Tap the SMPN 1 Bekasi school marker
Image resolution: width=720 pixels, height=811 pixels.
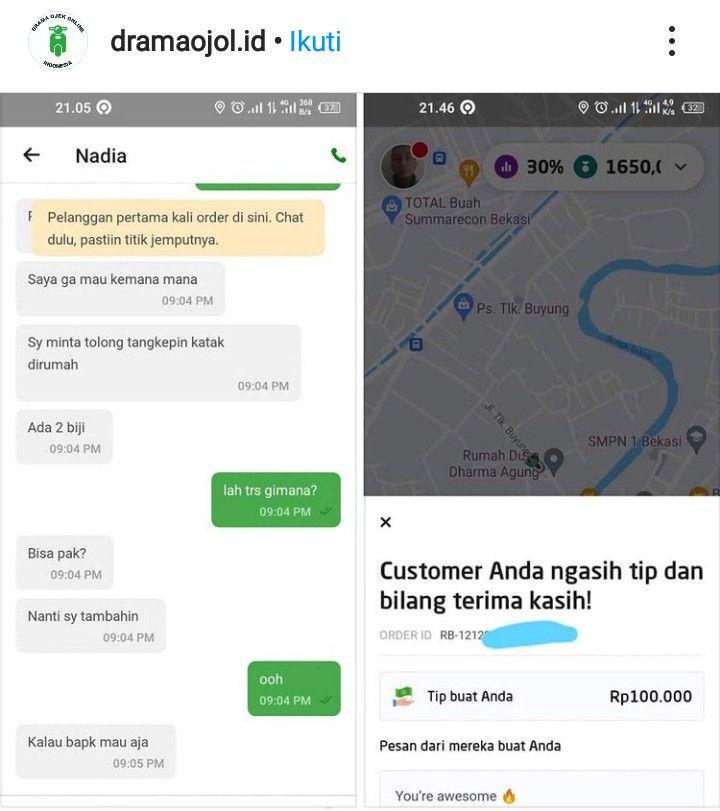pyautogui.click(x=696, y=439)
